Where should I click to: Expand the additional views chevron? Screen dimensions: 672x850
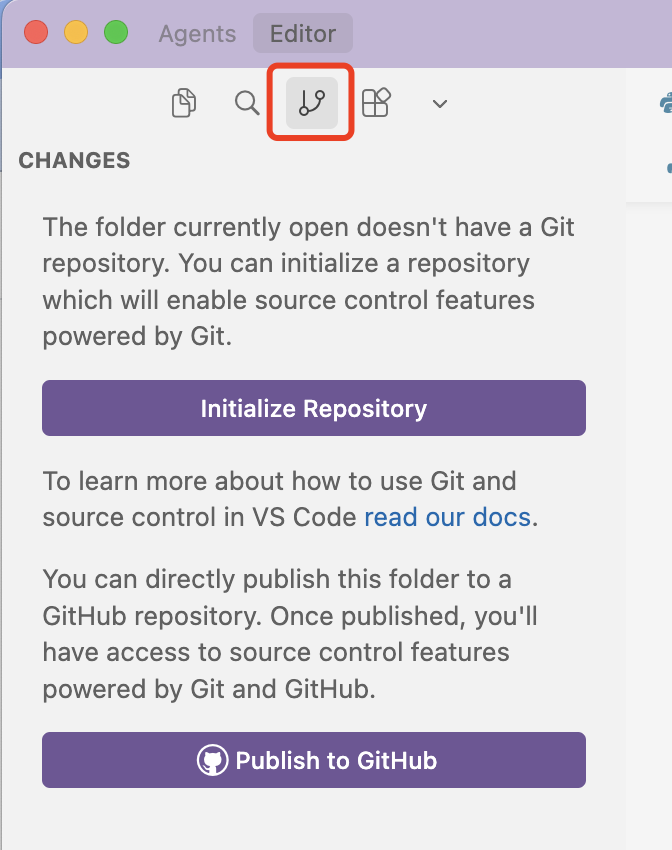pyautogui.click(x=439, y=103)
